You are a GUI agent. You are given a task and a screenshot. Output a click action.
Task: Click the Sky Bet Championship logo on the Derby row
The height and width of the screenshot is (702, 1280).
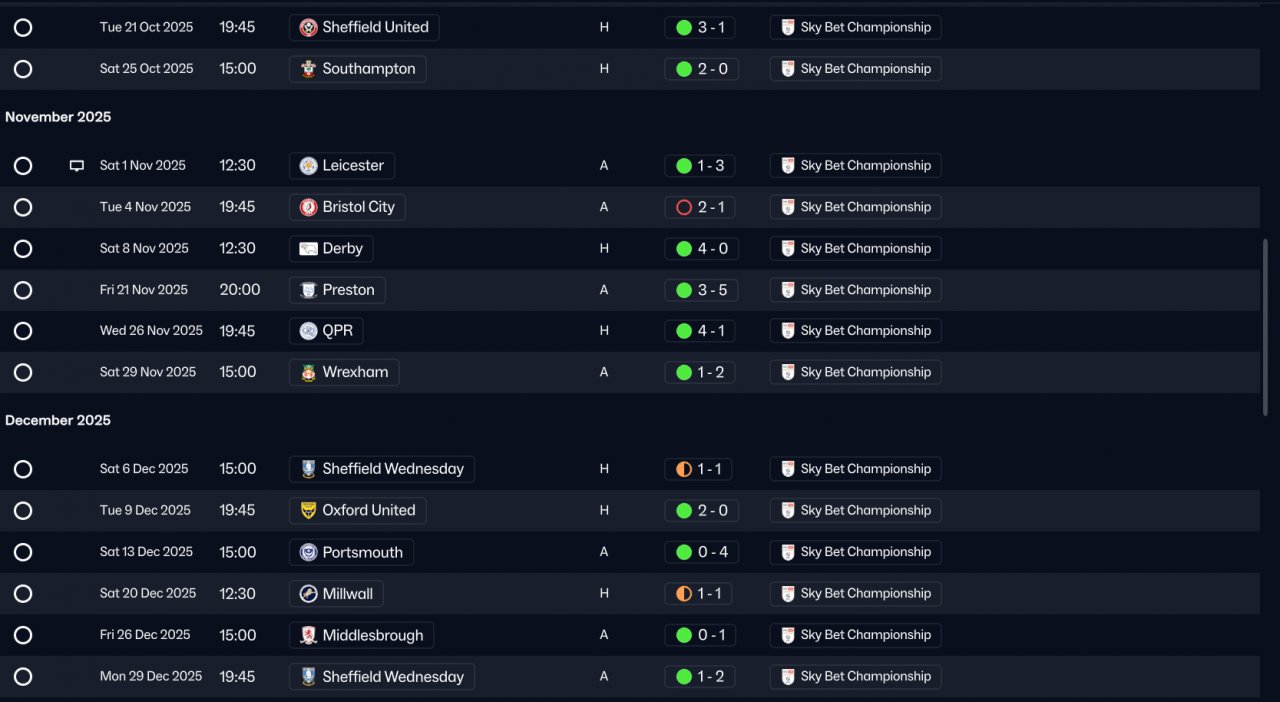pyautogui.click(x=788, y=249)
